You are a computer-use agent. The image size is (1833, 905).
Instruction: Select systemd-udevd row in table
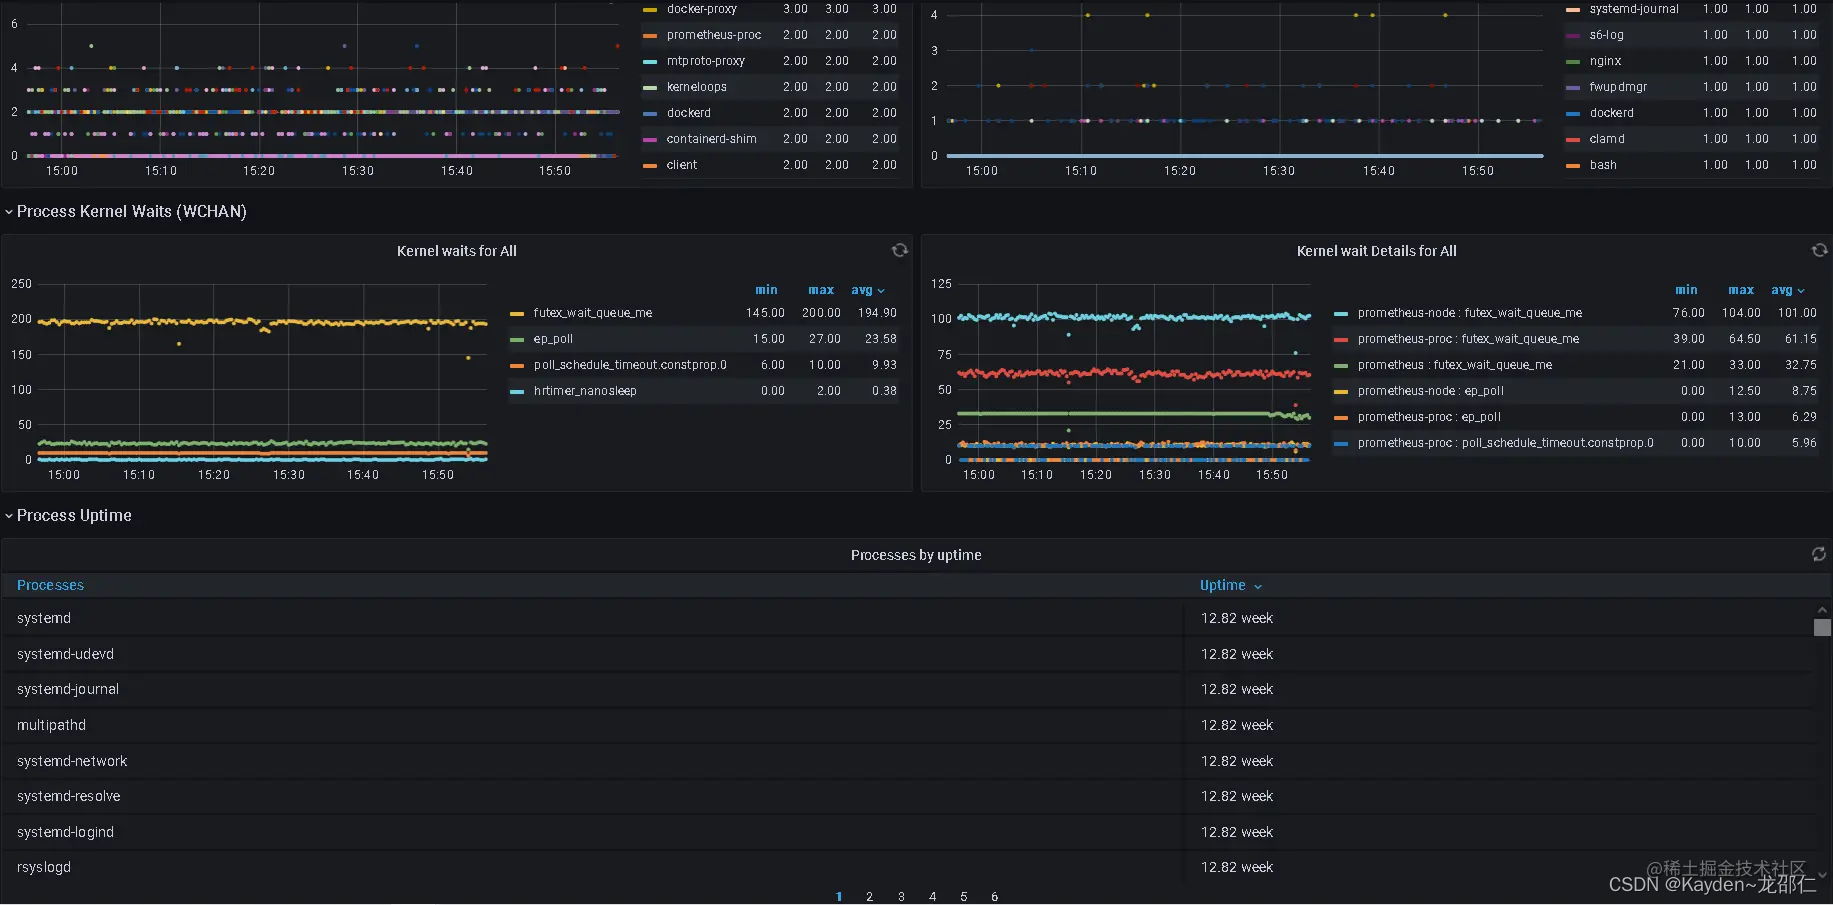(908, 654)
